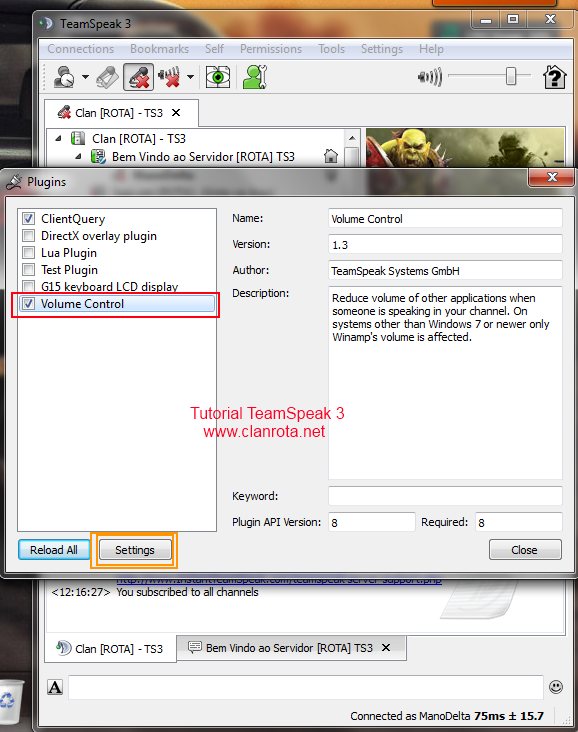This screenshot has width=578, height=732.
Task: Click the Connect/away status toolbar icon
Action: coord(64,77)
